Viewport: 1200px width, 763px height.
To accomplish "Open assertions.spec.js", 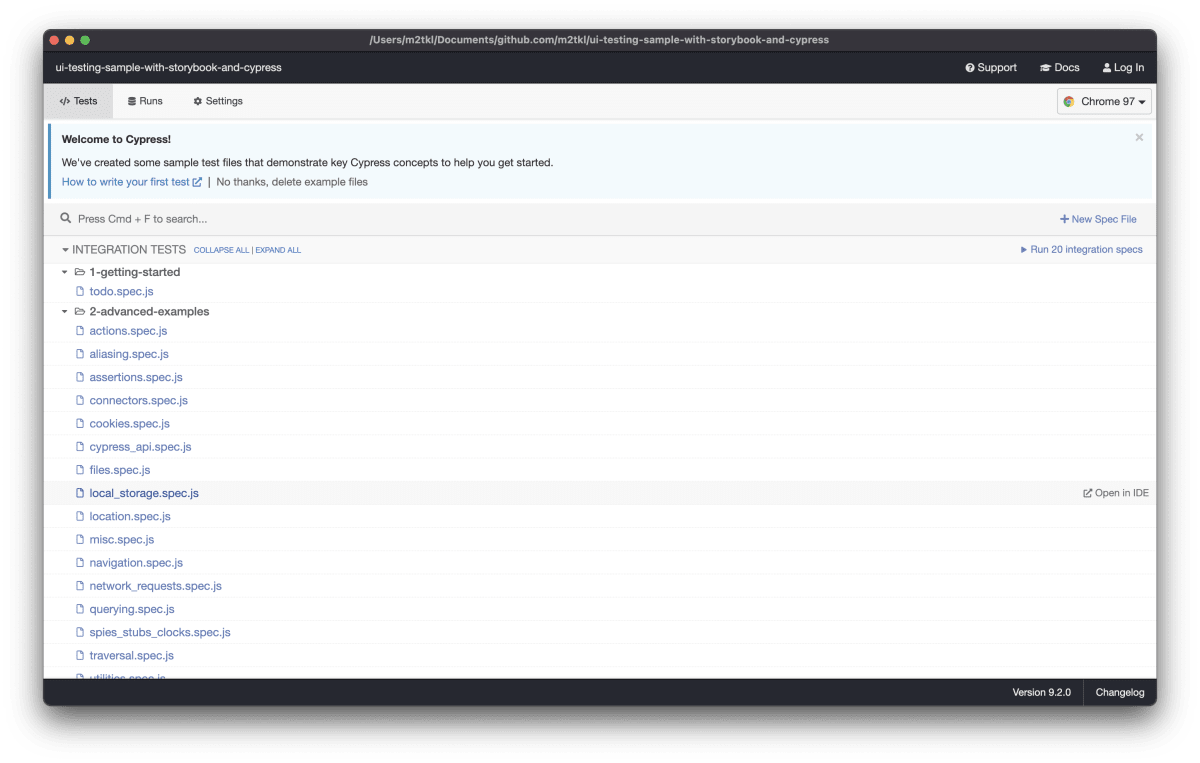I will point(136,377).
